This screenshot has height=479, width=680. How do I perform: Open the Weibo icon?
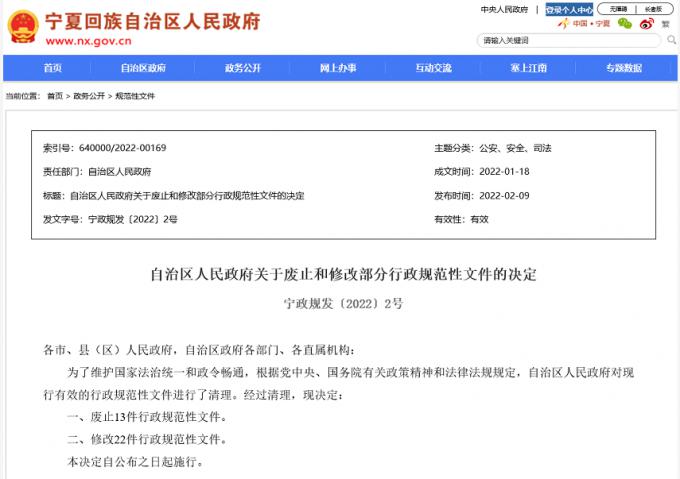click(647, 23)
